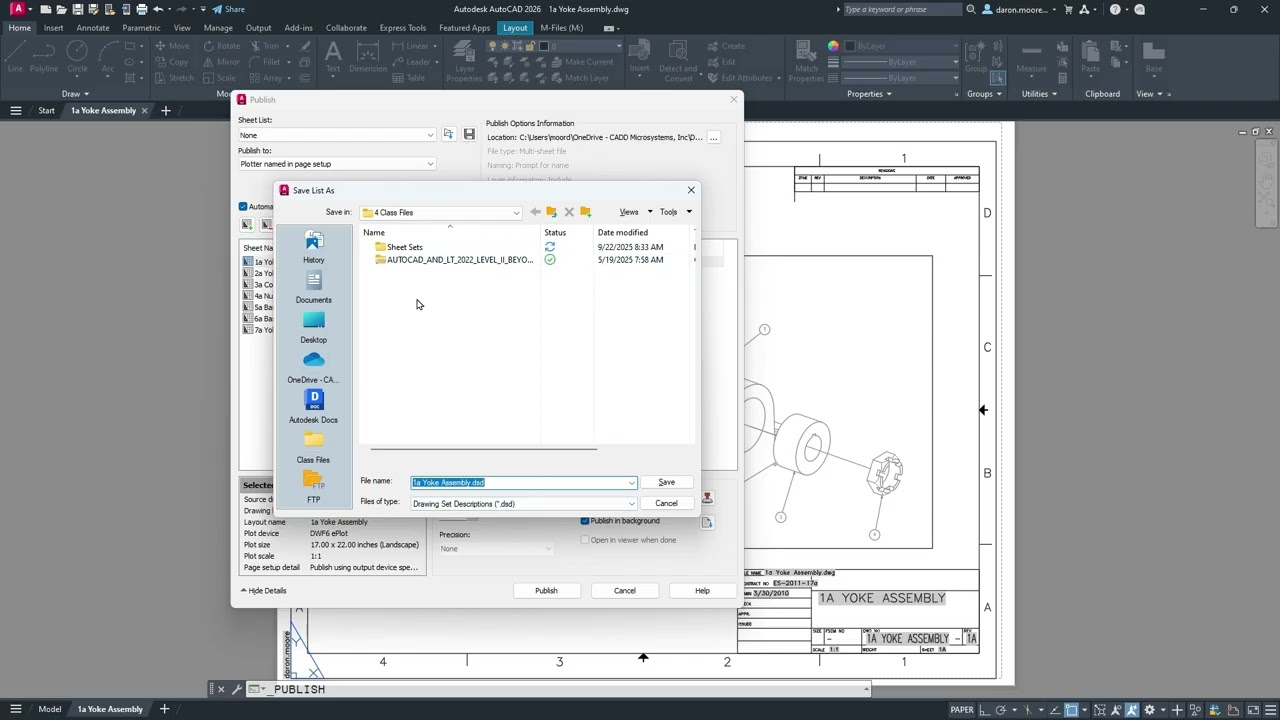Image resolution: width=1280 pixels, height=720 pixels.
Task: Select AUTOCAD_AND_LT_2022_LEVEL_II folder
Action: coord(454,260)
